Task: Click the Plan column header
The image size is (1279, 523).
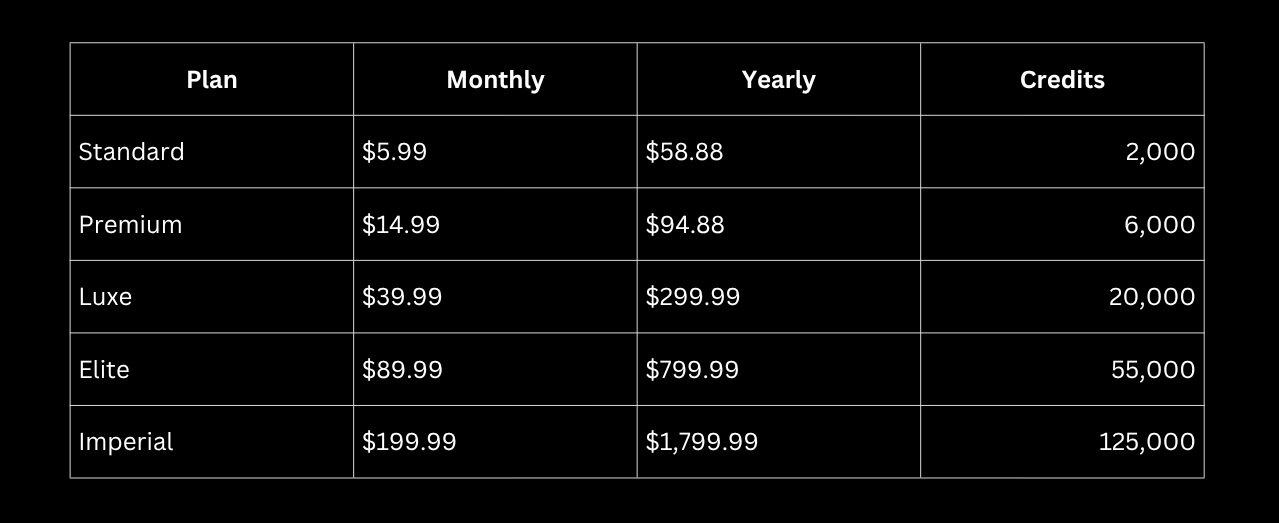Action: tap(212, 80)
